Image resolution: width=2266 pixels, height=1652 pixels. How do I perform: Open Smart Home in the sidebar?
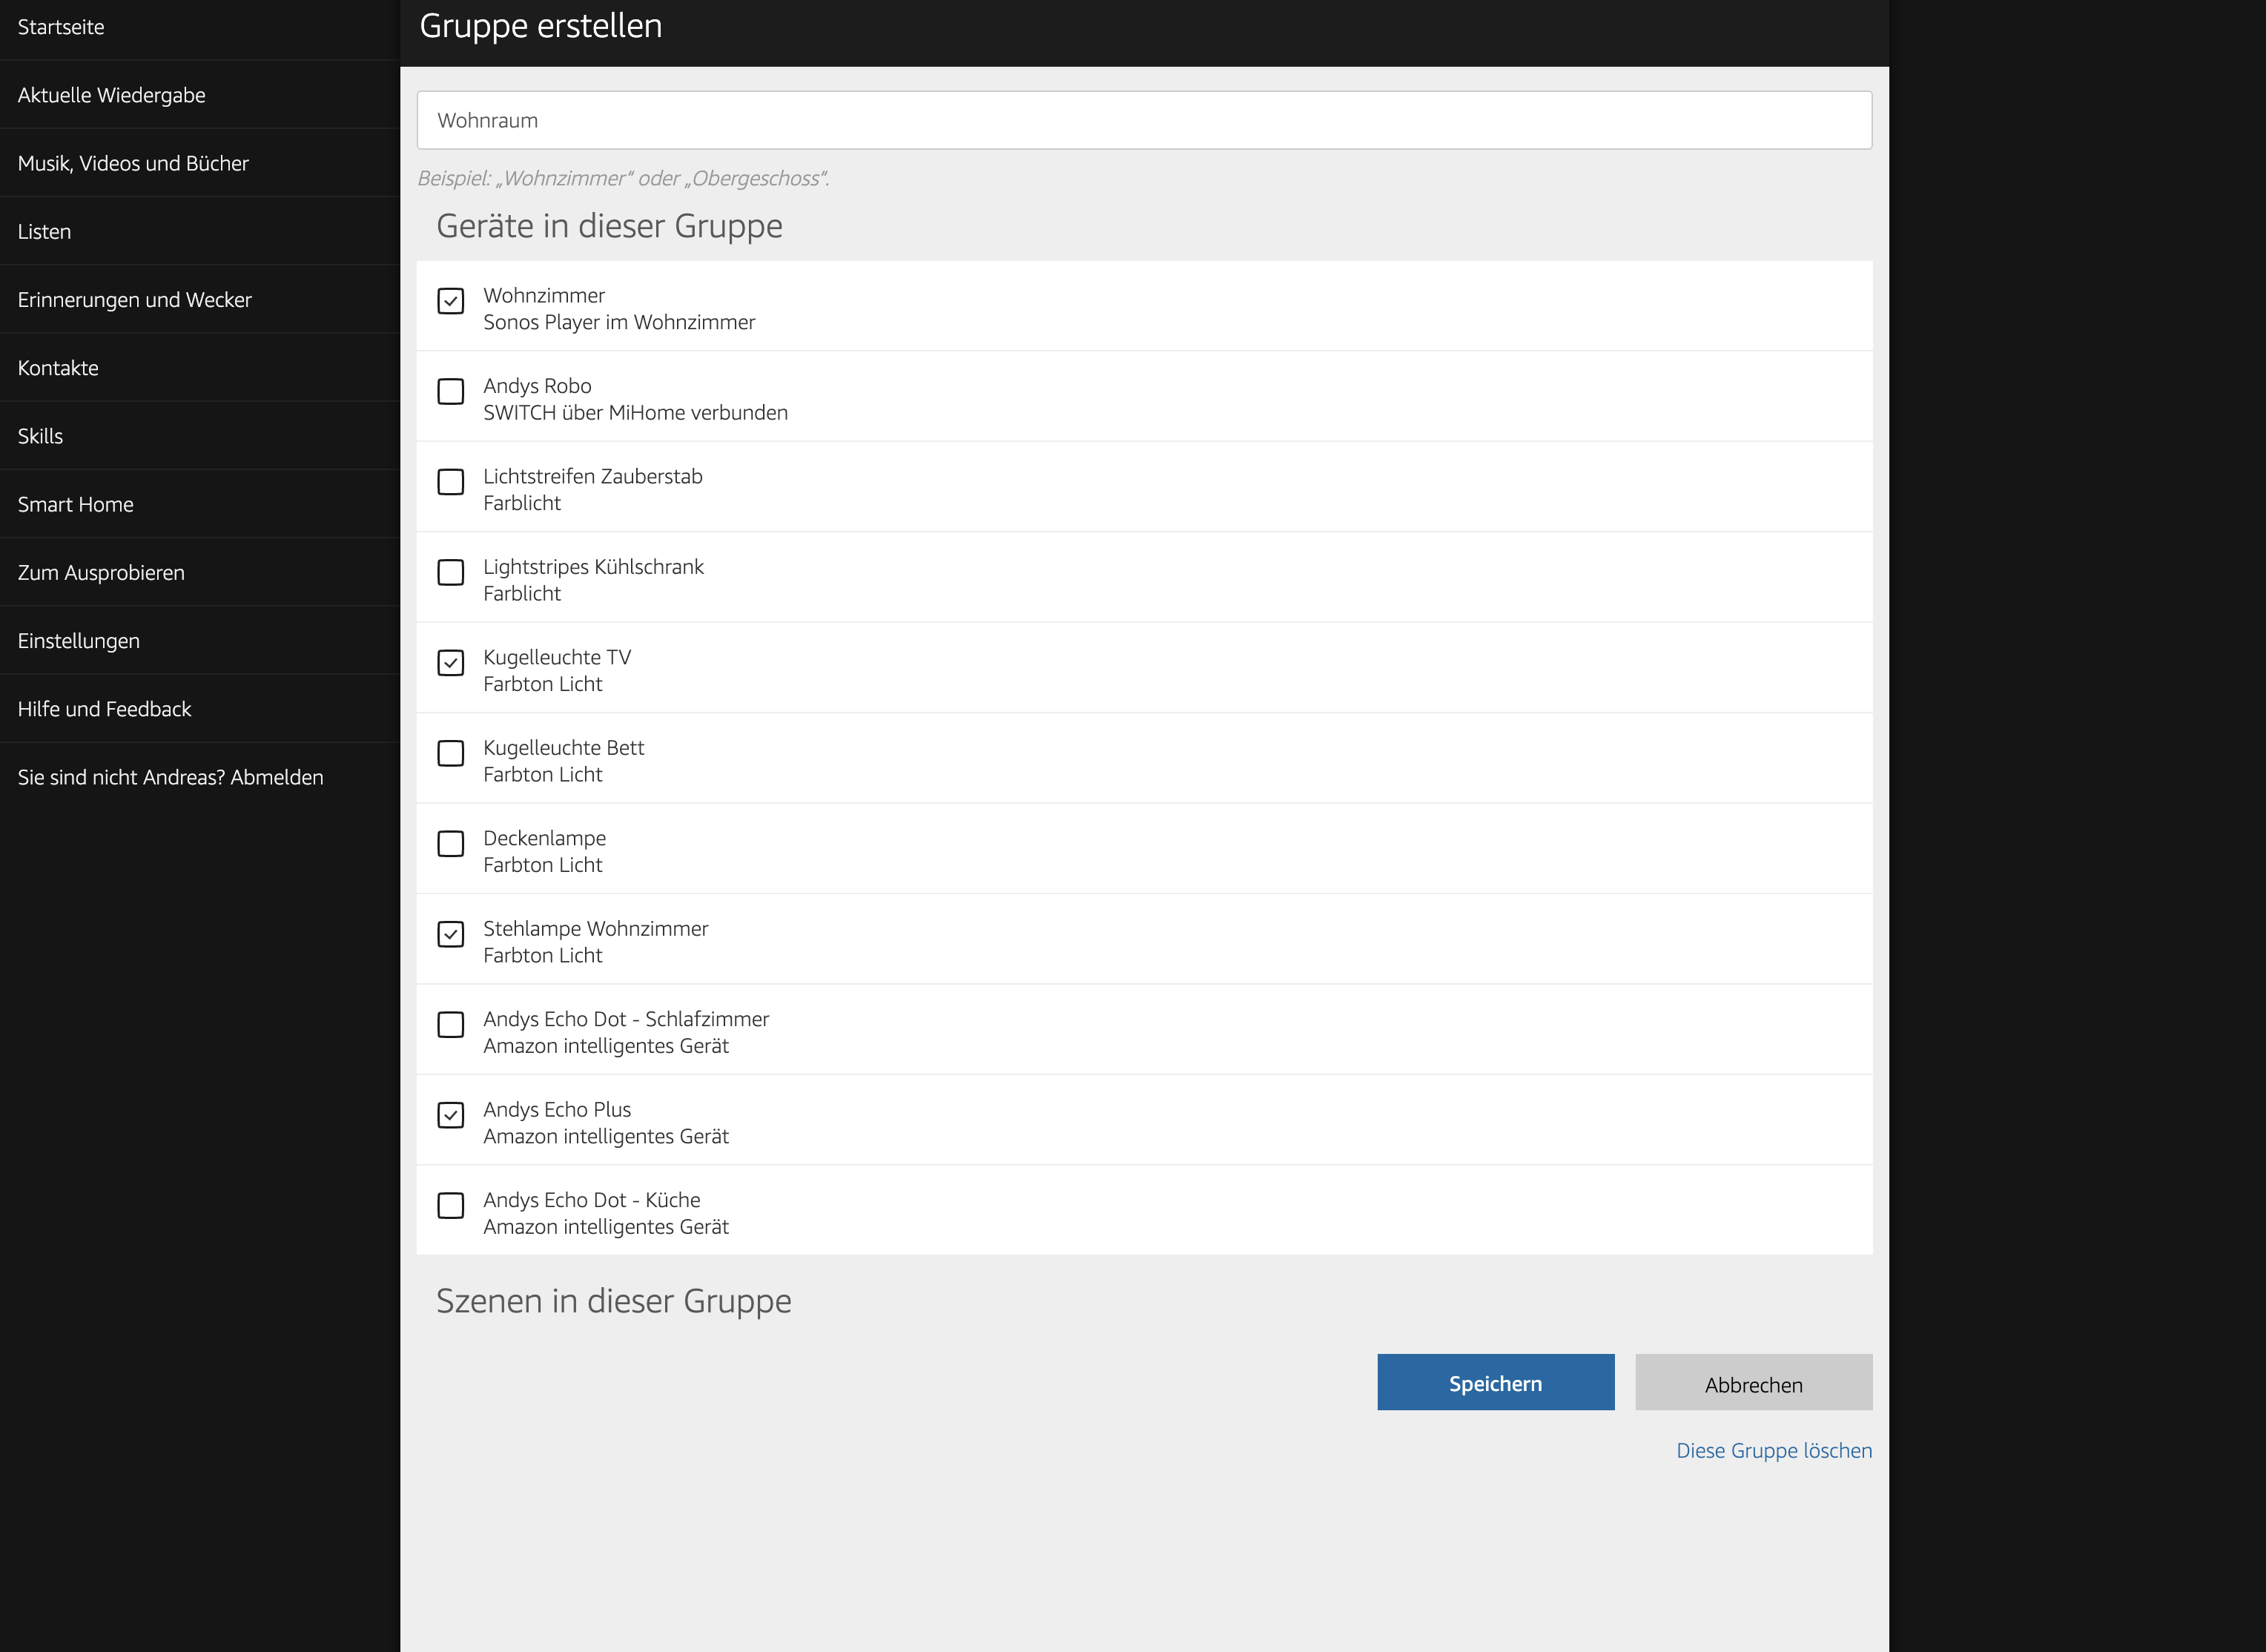click(x=76, y=504)
